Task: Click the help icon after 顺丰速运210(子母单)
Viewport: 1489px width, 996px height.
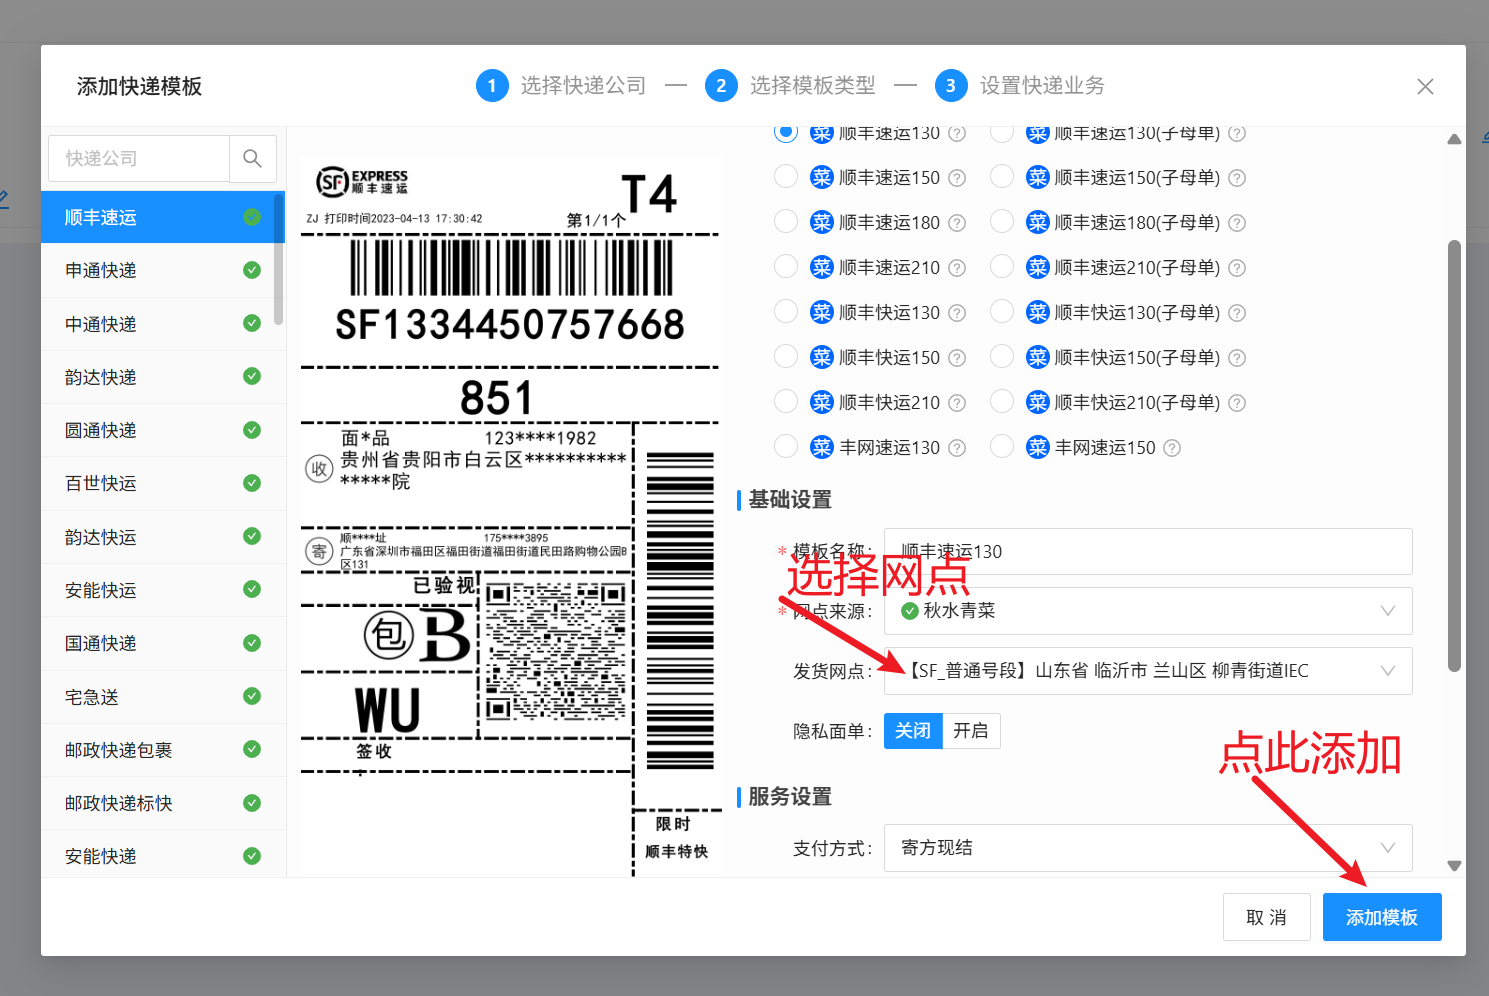Action: (x=1237, y=268)
